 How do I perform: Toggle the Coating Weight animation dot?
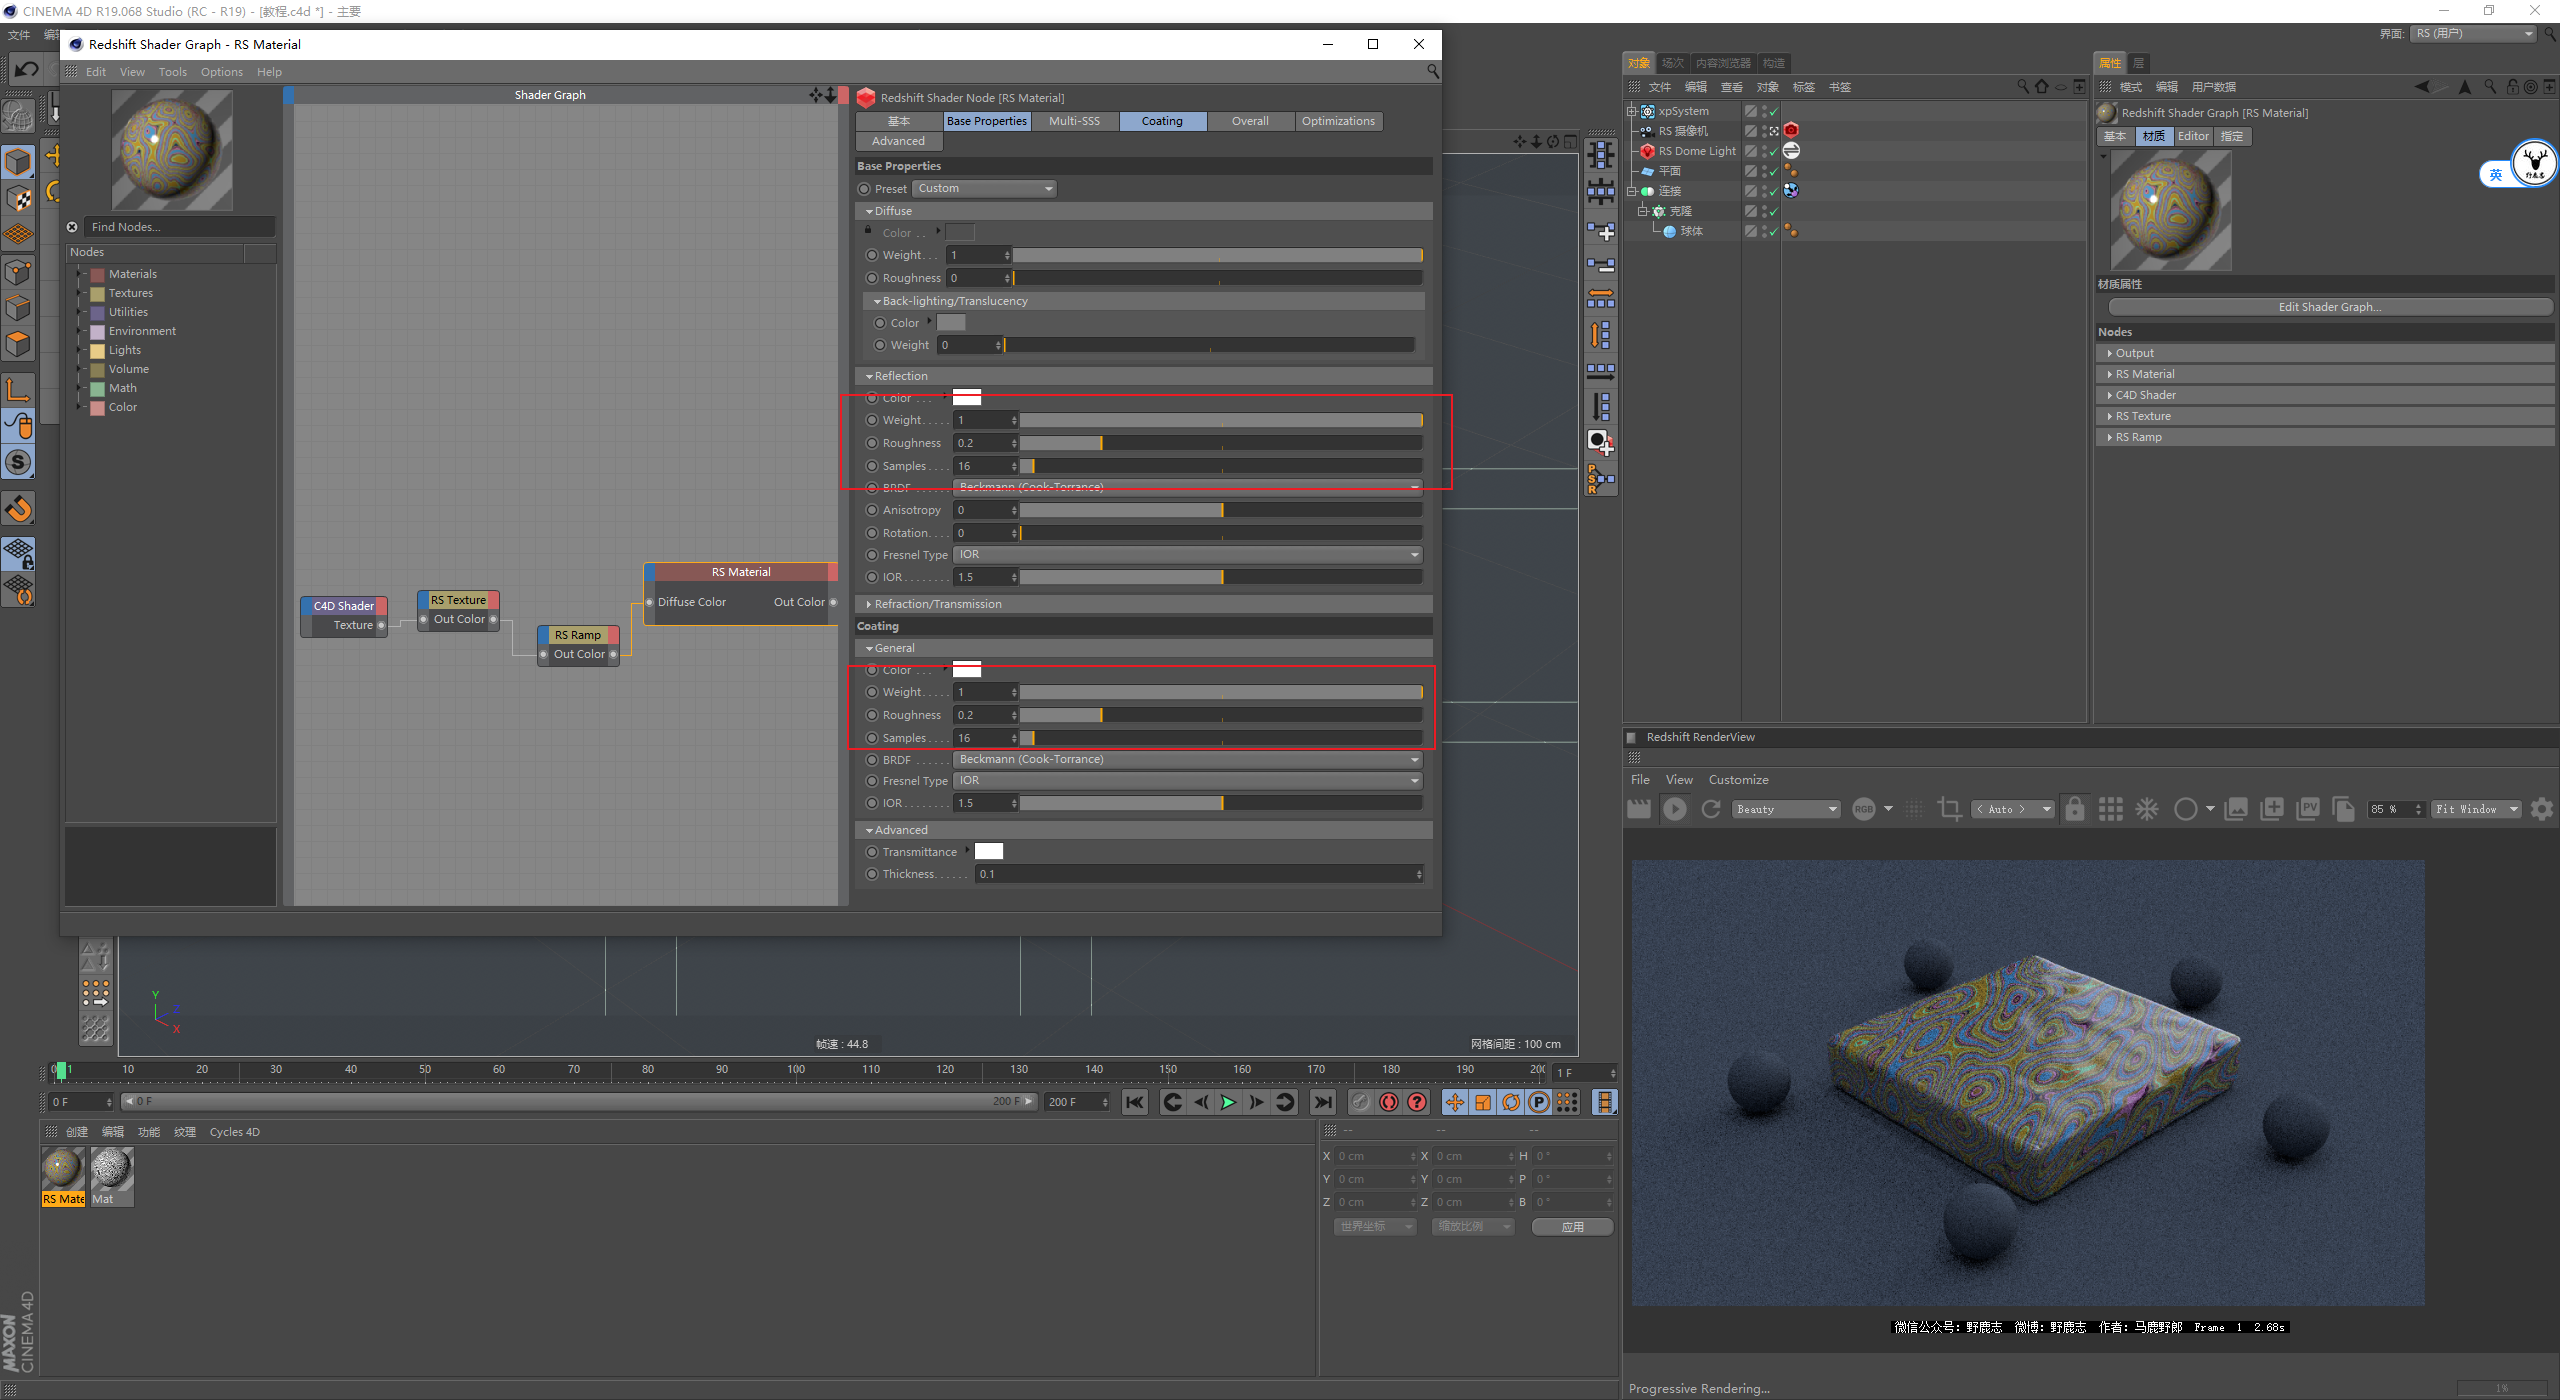coord(872,692)
